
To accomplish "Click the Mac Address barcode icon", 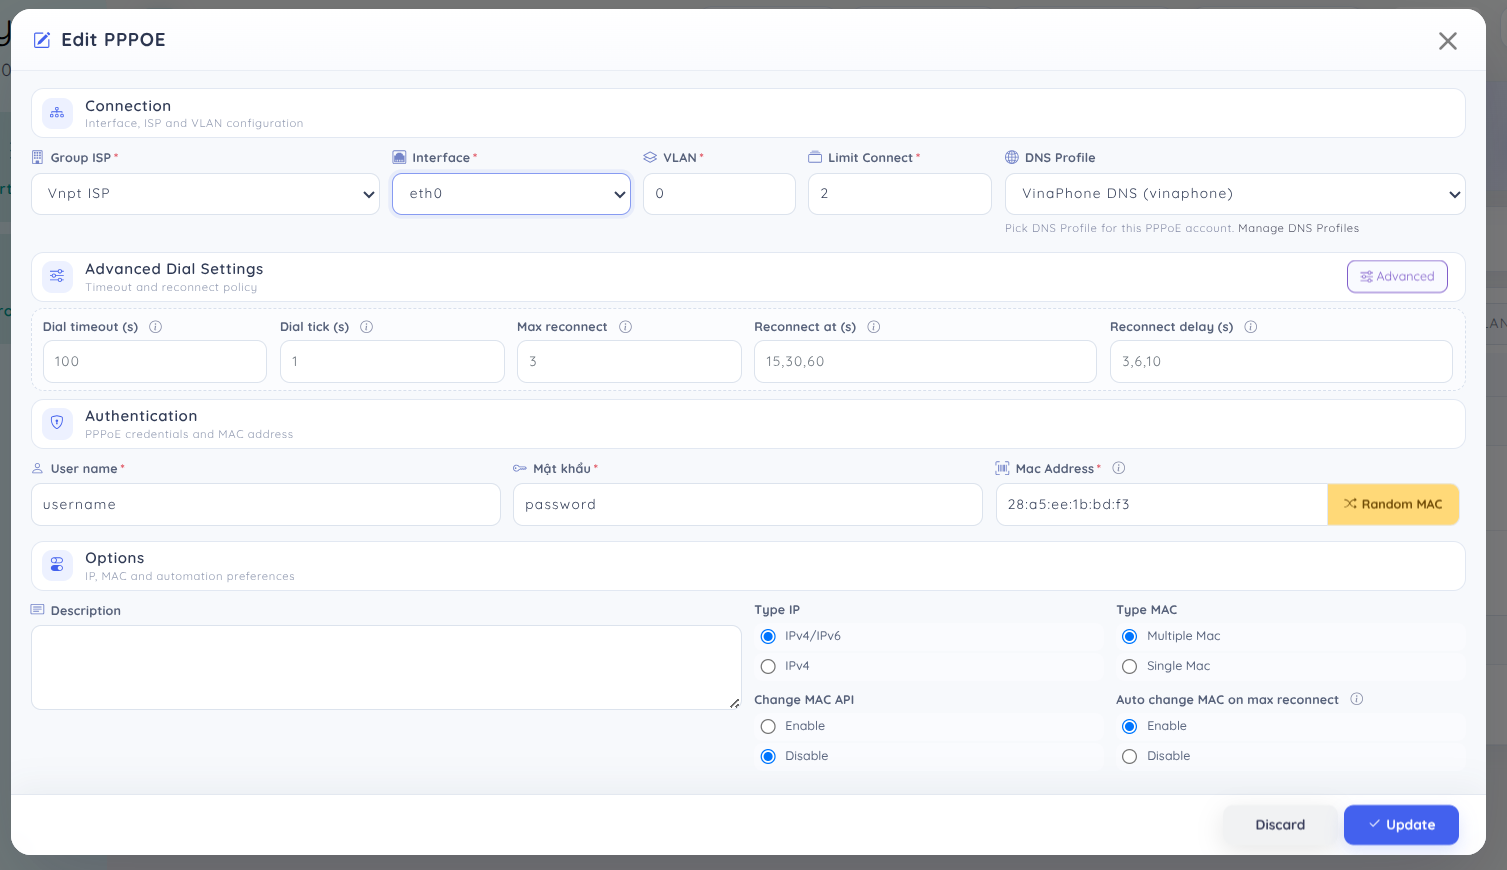I will click(x=1002, y=468).
